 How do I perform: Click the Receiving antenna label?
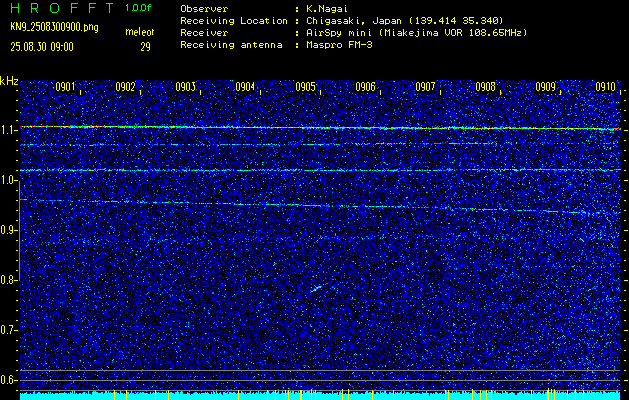(231, 45)
